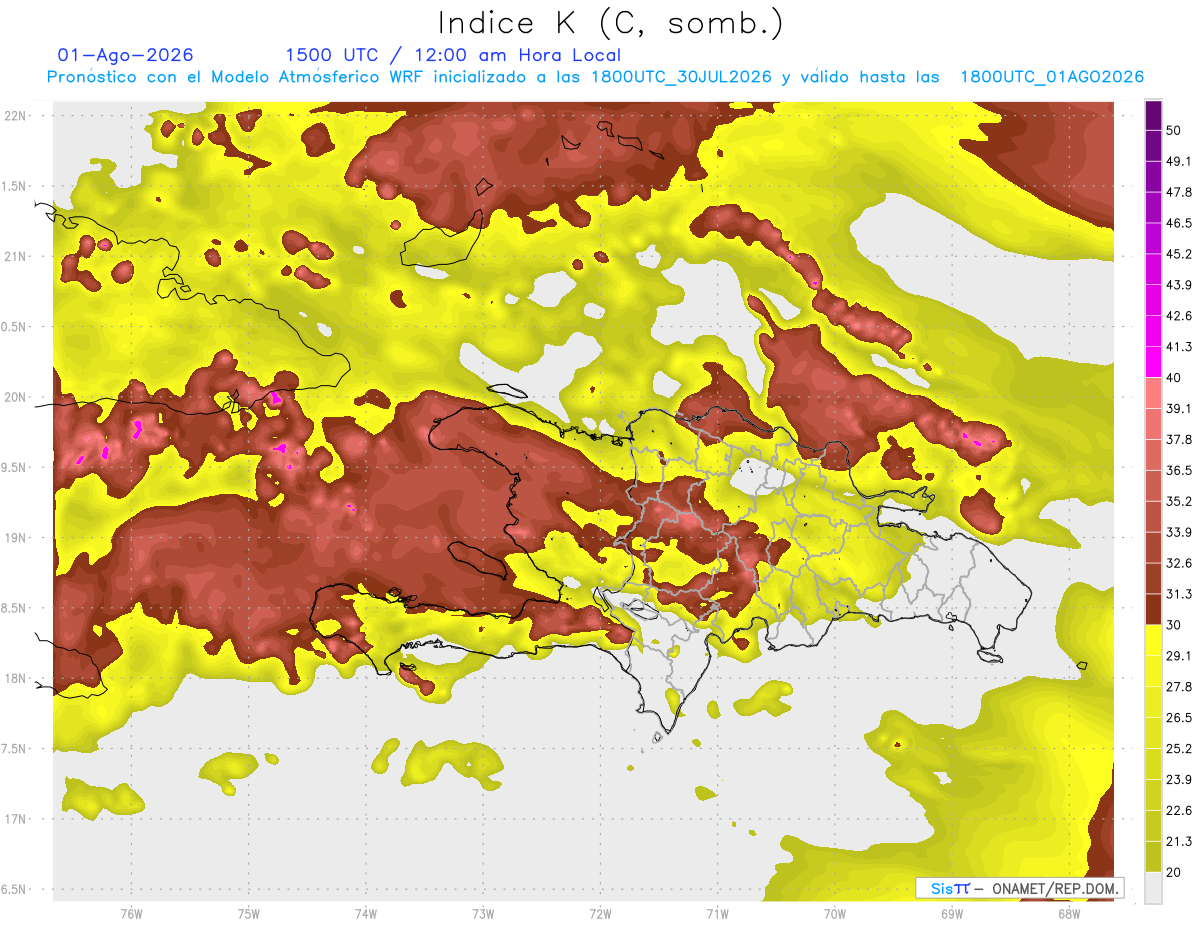This screenshot has height=927, width=1200.
Task: Click the "74W" longitude label
Action: (x=365, y=914)
